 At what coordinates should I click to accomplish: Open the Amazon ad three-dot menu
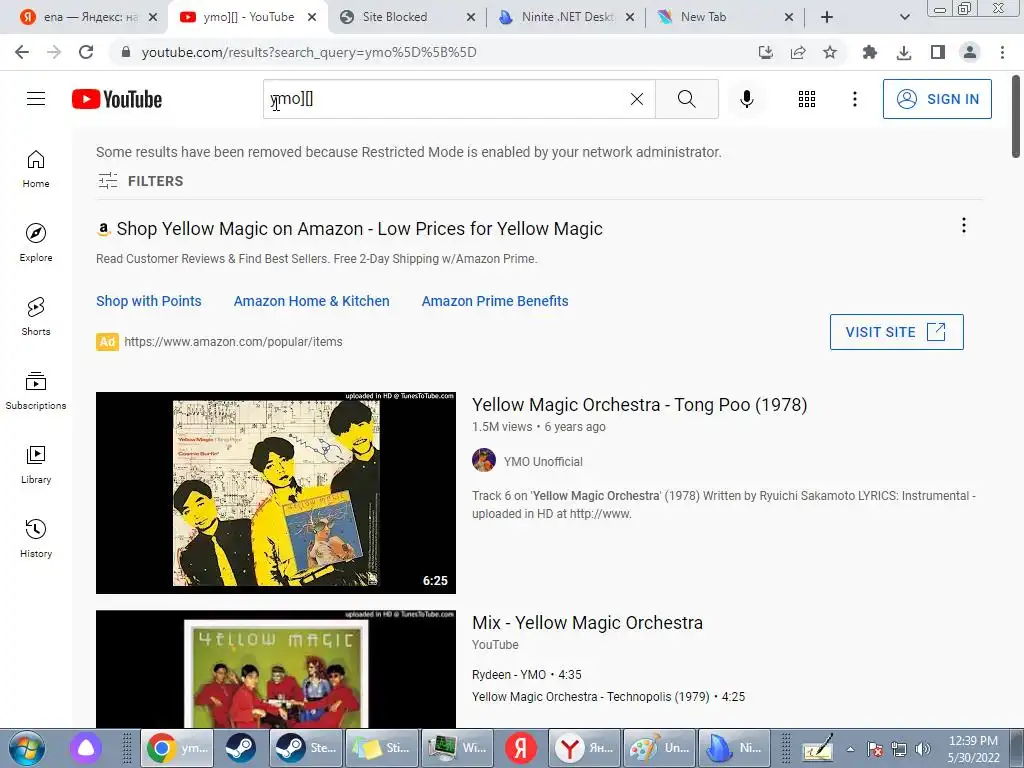[x=963, y=225]
